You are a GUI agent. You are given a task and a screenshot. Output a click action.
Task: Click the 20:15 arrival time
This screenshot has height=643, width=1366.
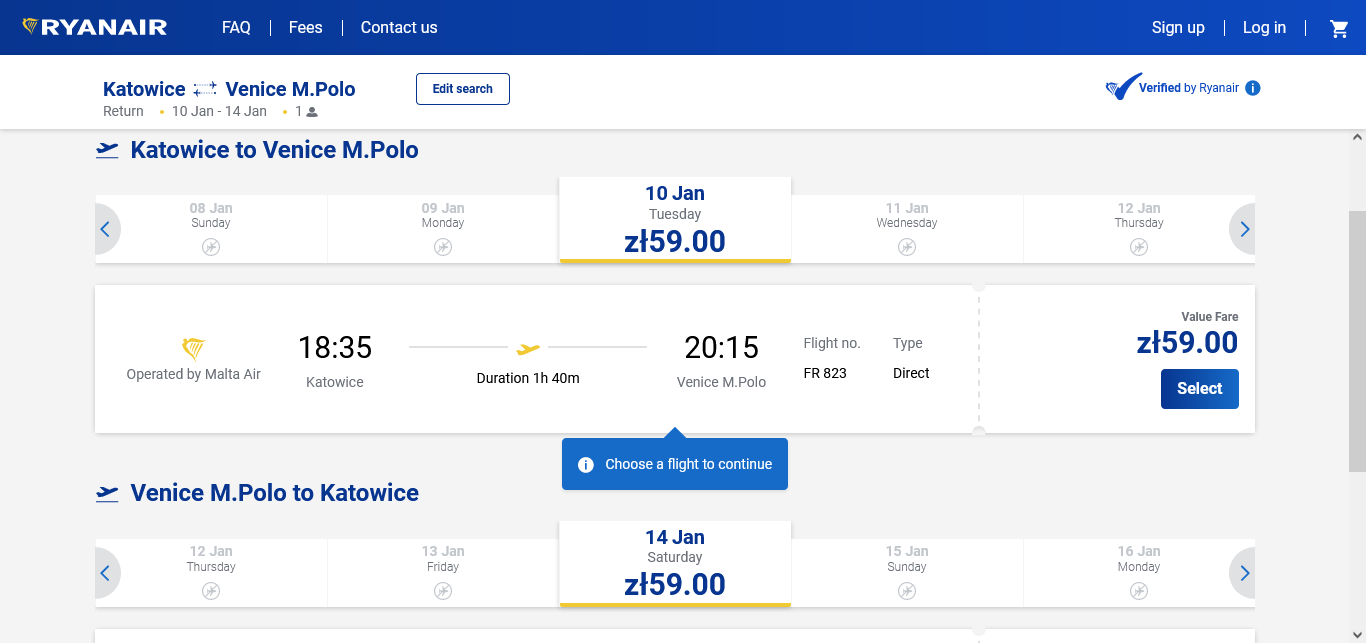(721, 348)
